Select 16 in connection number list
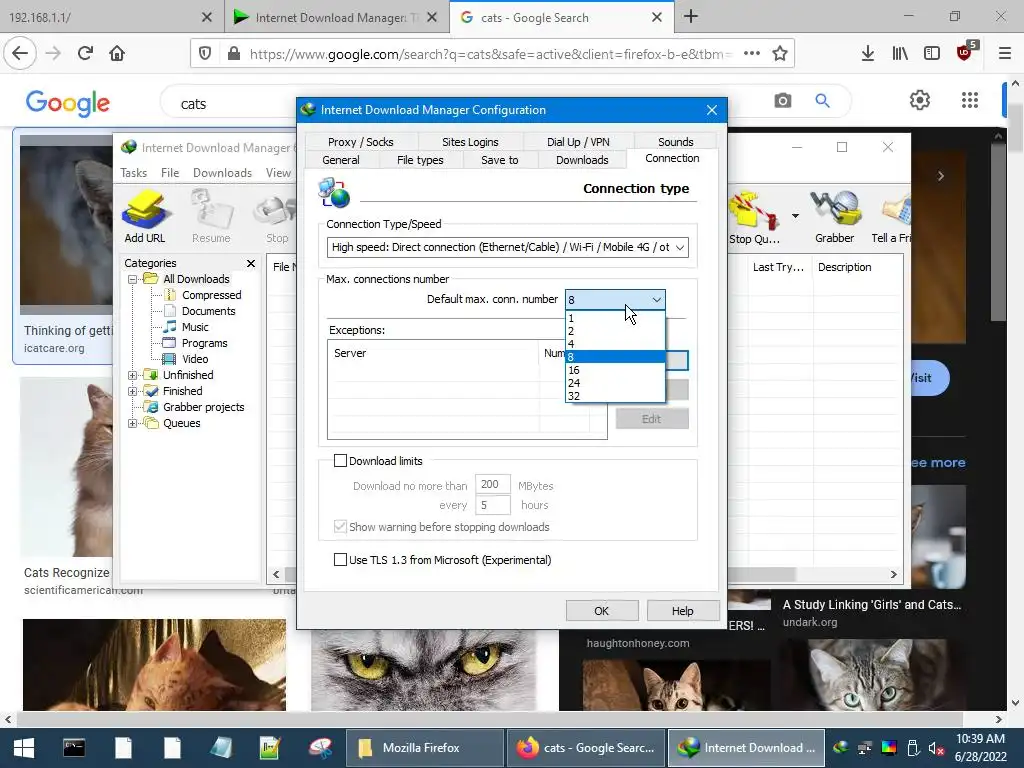1024x768 pixels. pos(615,370)
